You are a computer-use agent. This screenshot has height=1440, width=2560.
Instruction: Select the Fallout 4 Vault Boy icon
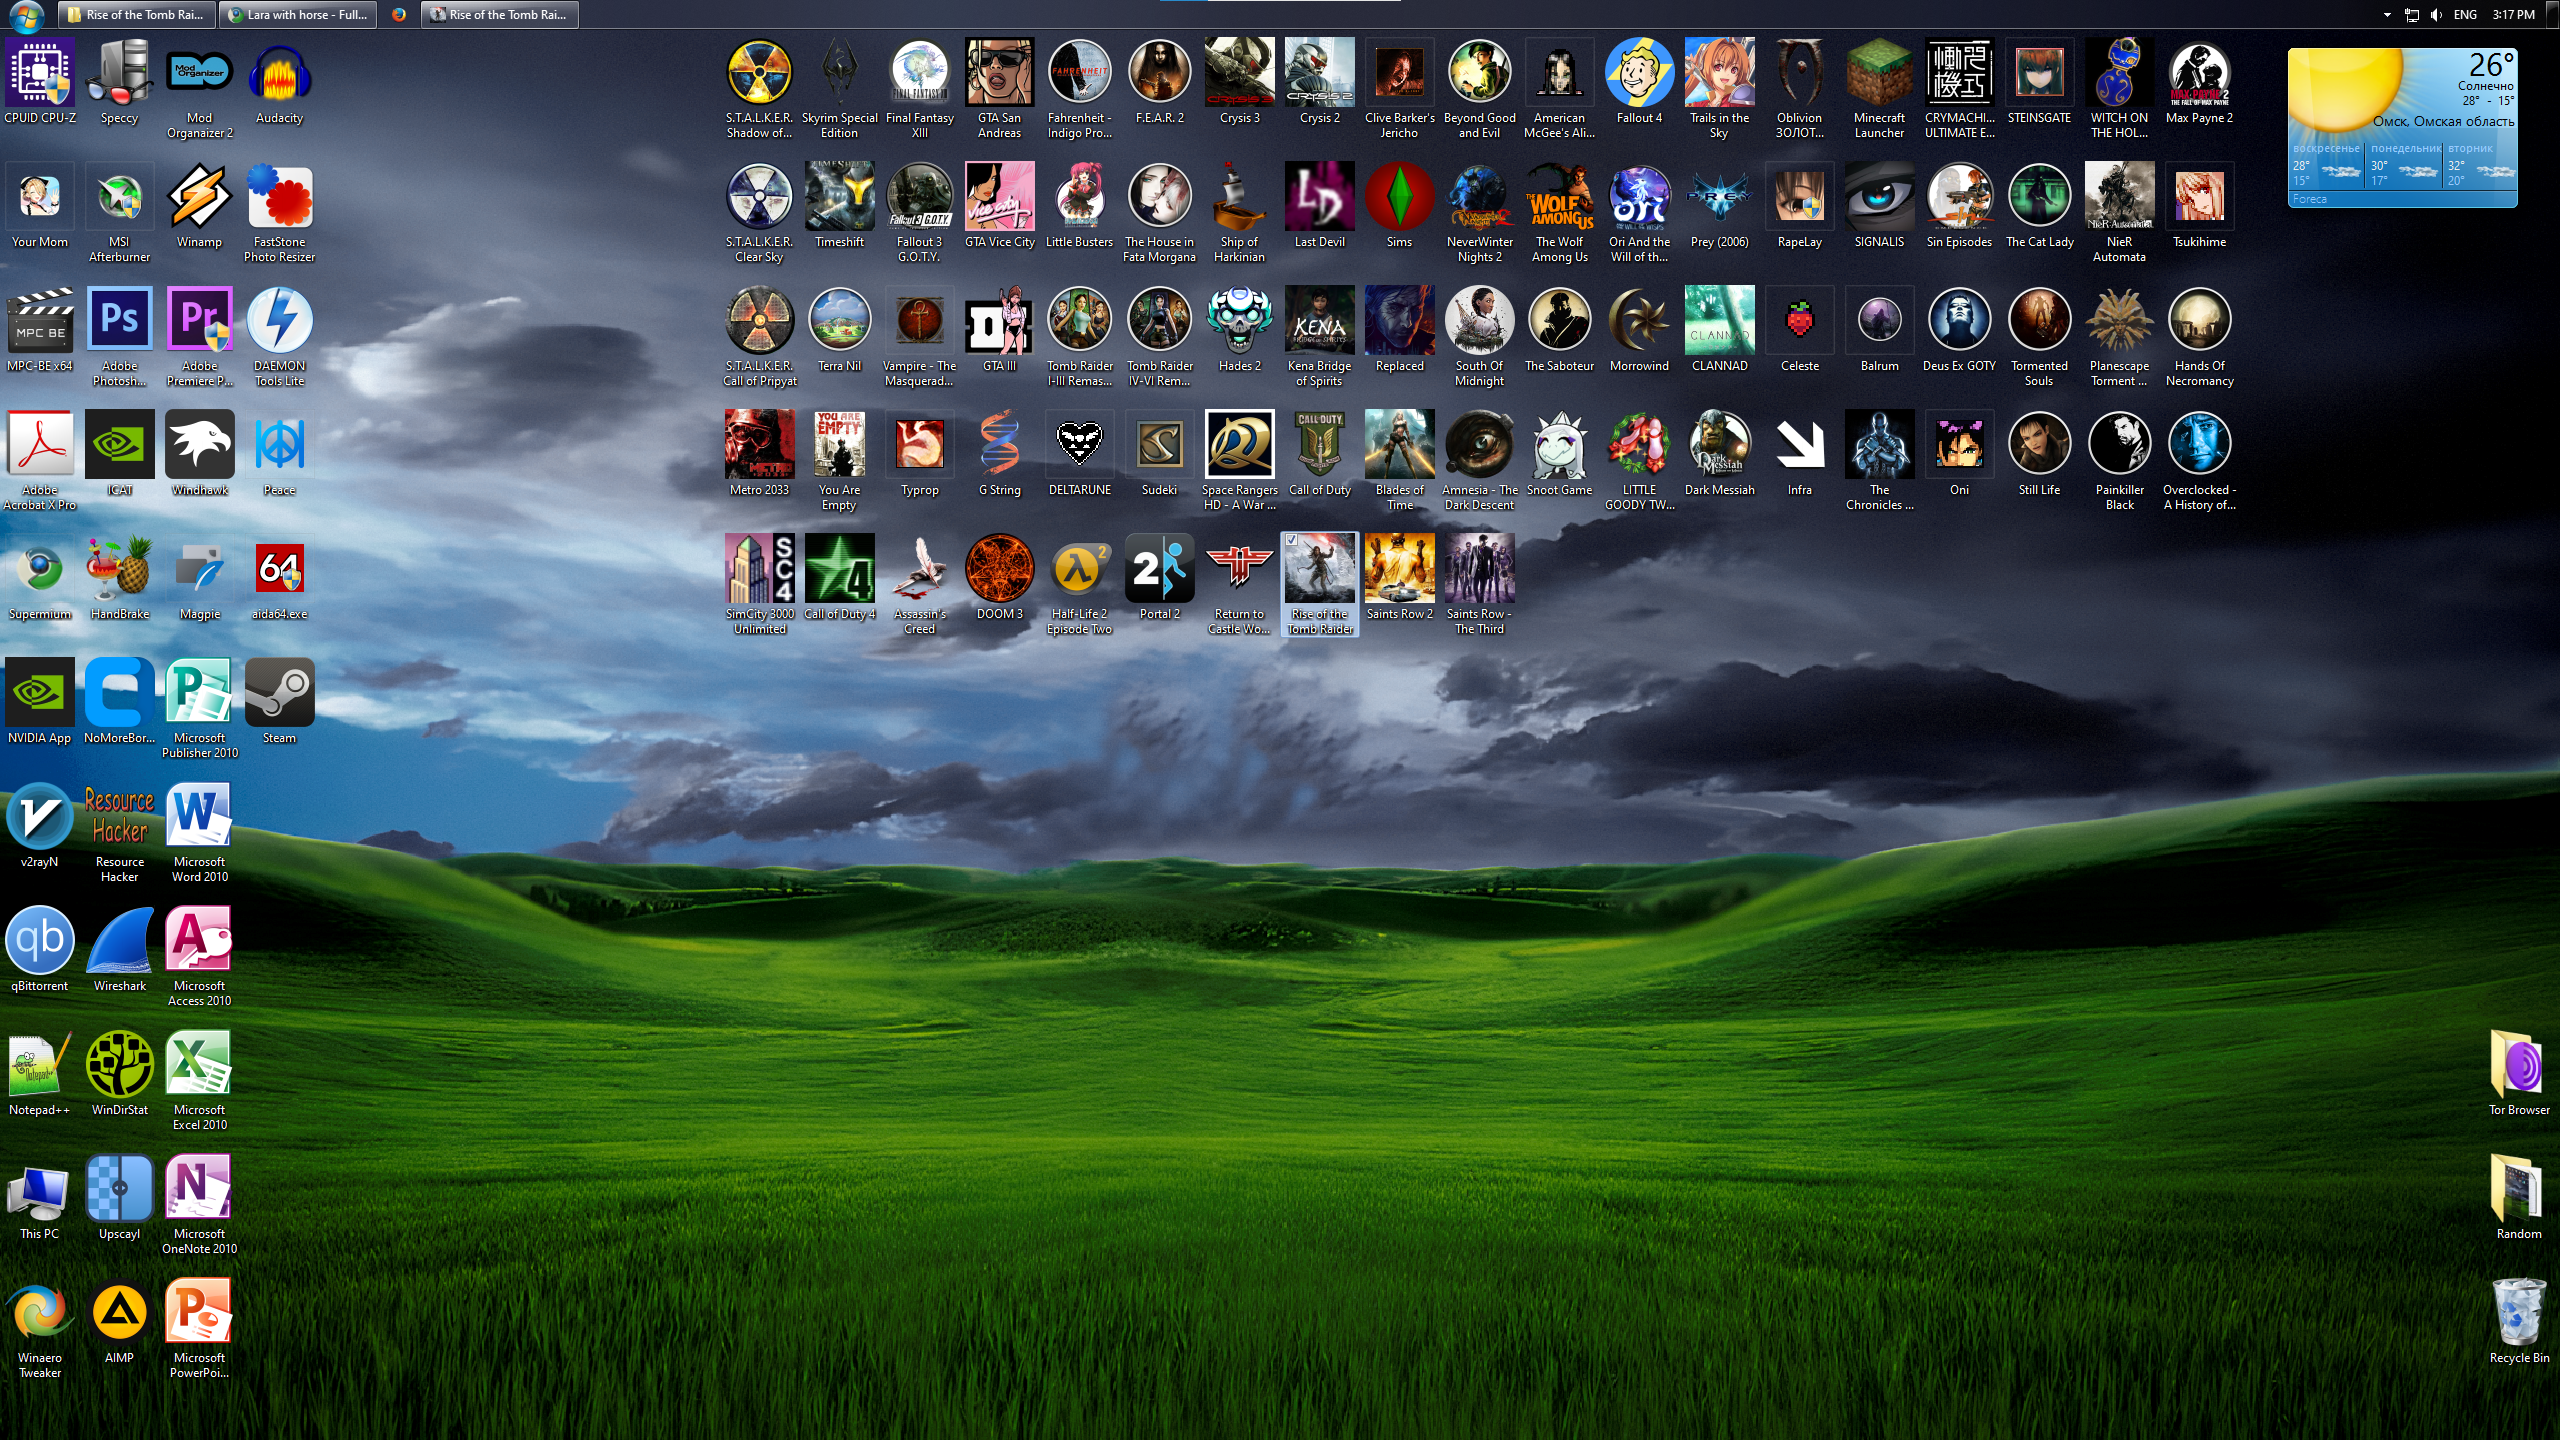pos(1640,72)
